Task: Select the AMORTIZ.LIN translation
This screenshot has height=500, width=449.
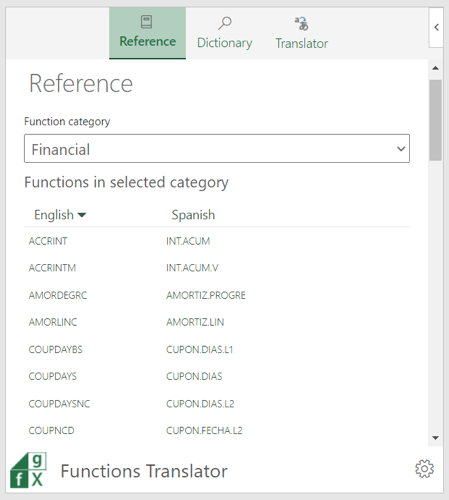Action: coord(195,322)
